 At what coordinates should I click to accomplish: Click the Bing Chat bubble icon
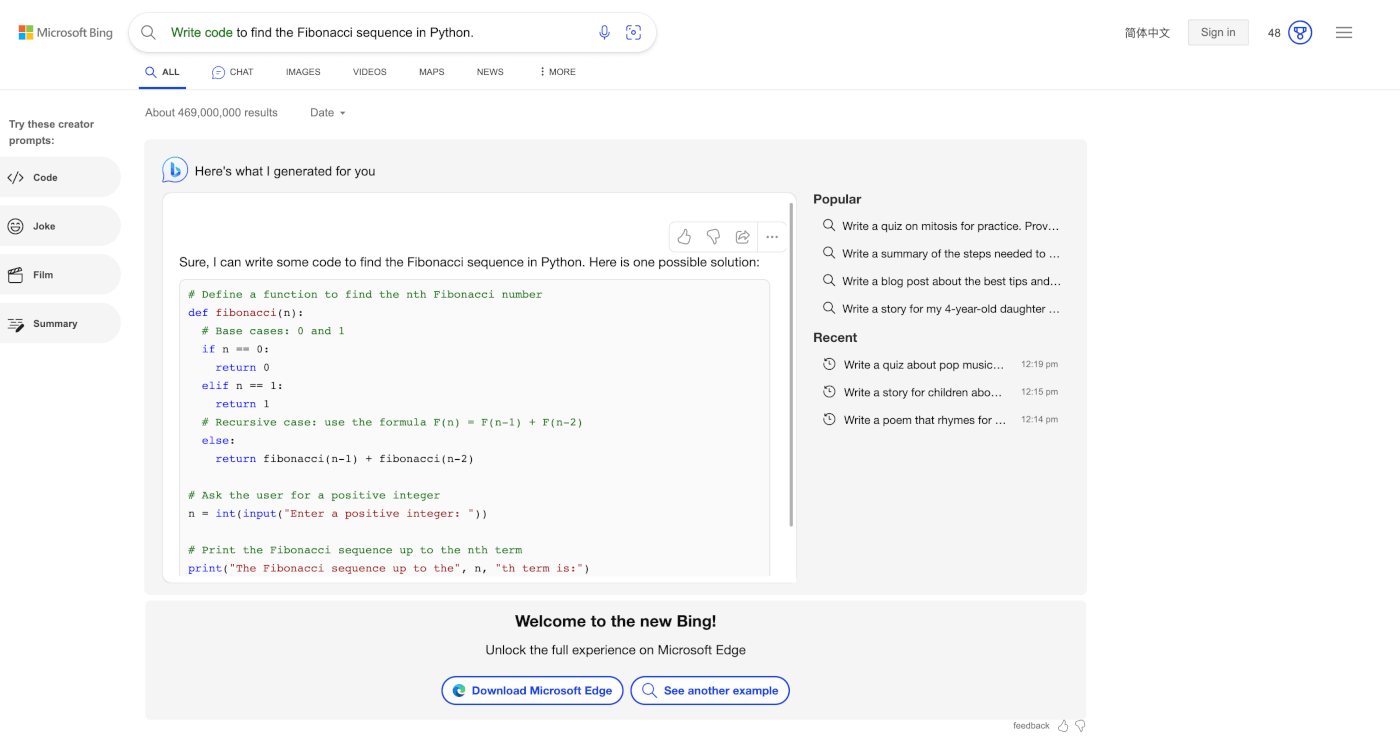175,169
